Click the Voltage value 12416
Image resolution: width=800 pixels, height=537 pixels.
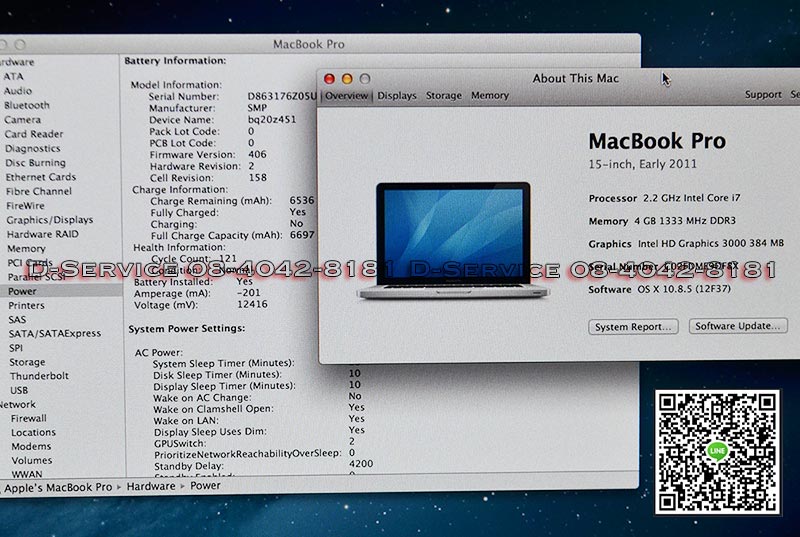coord(252,304)
